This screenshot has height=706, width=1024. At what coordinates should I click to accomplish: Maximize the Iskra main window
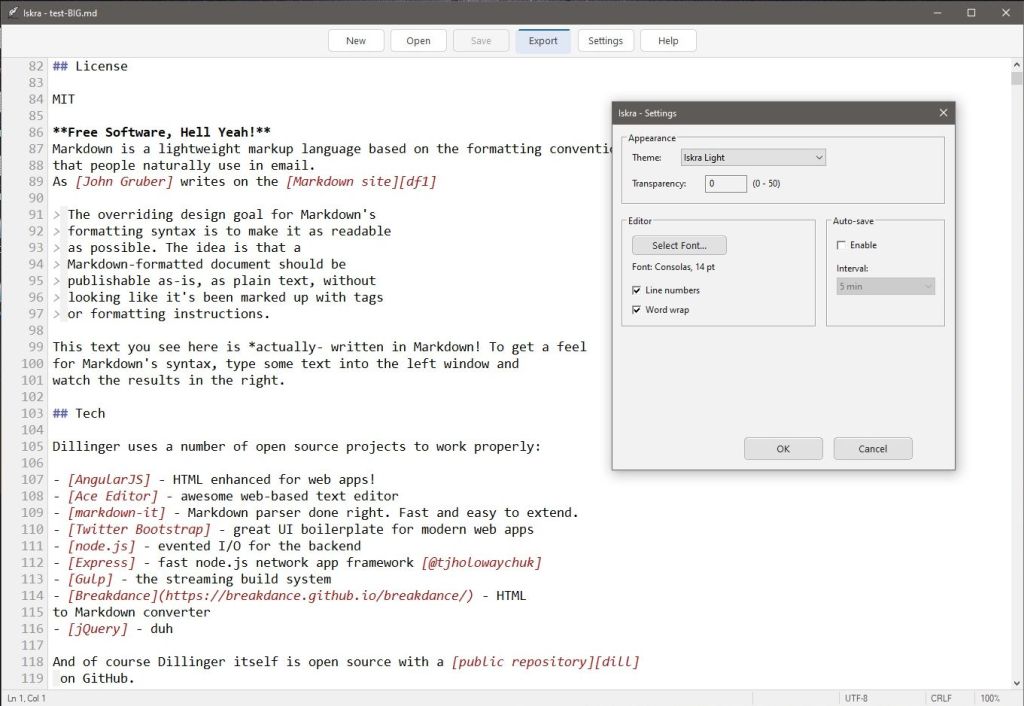[x=971, y=13]
